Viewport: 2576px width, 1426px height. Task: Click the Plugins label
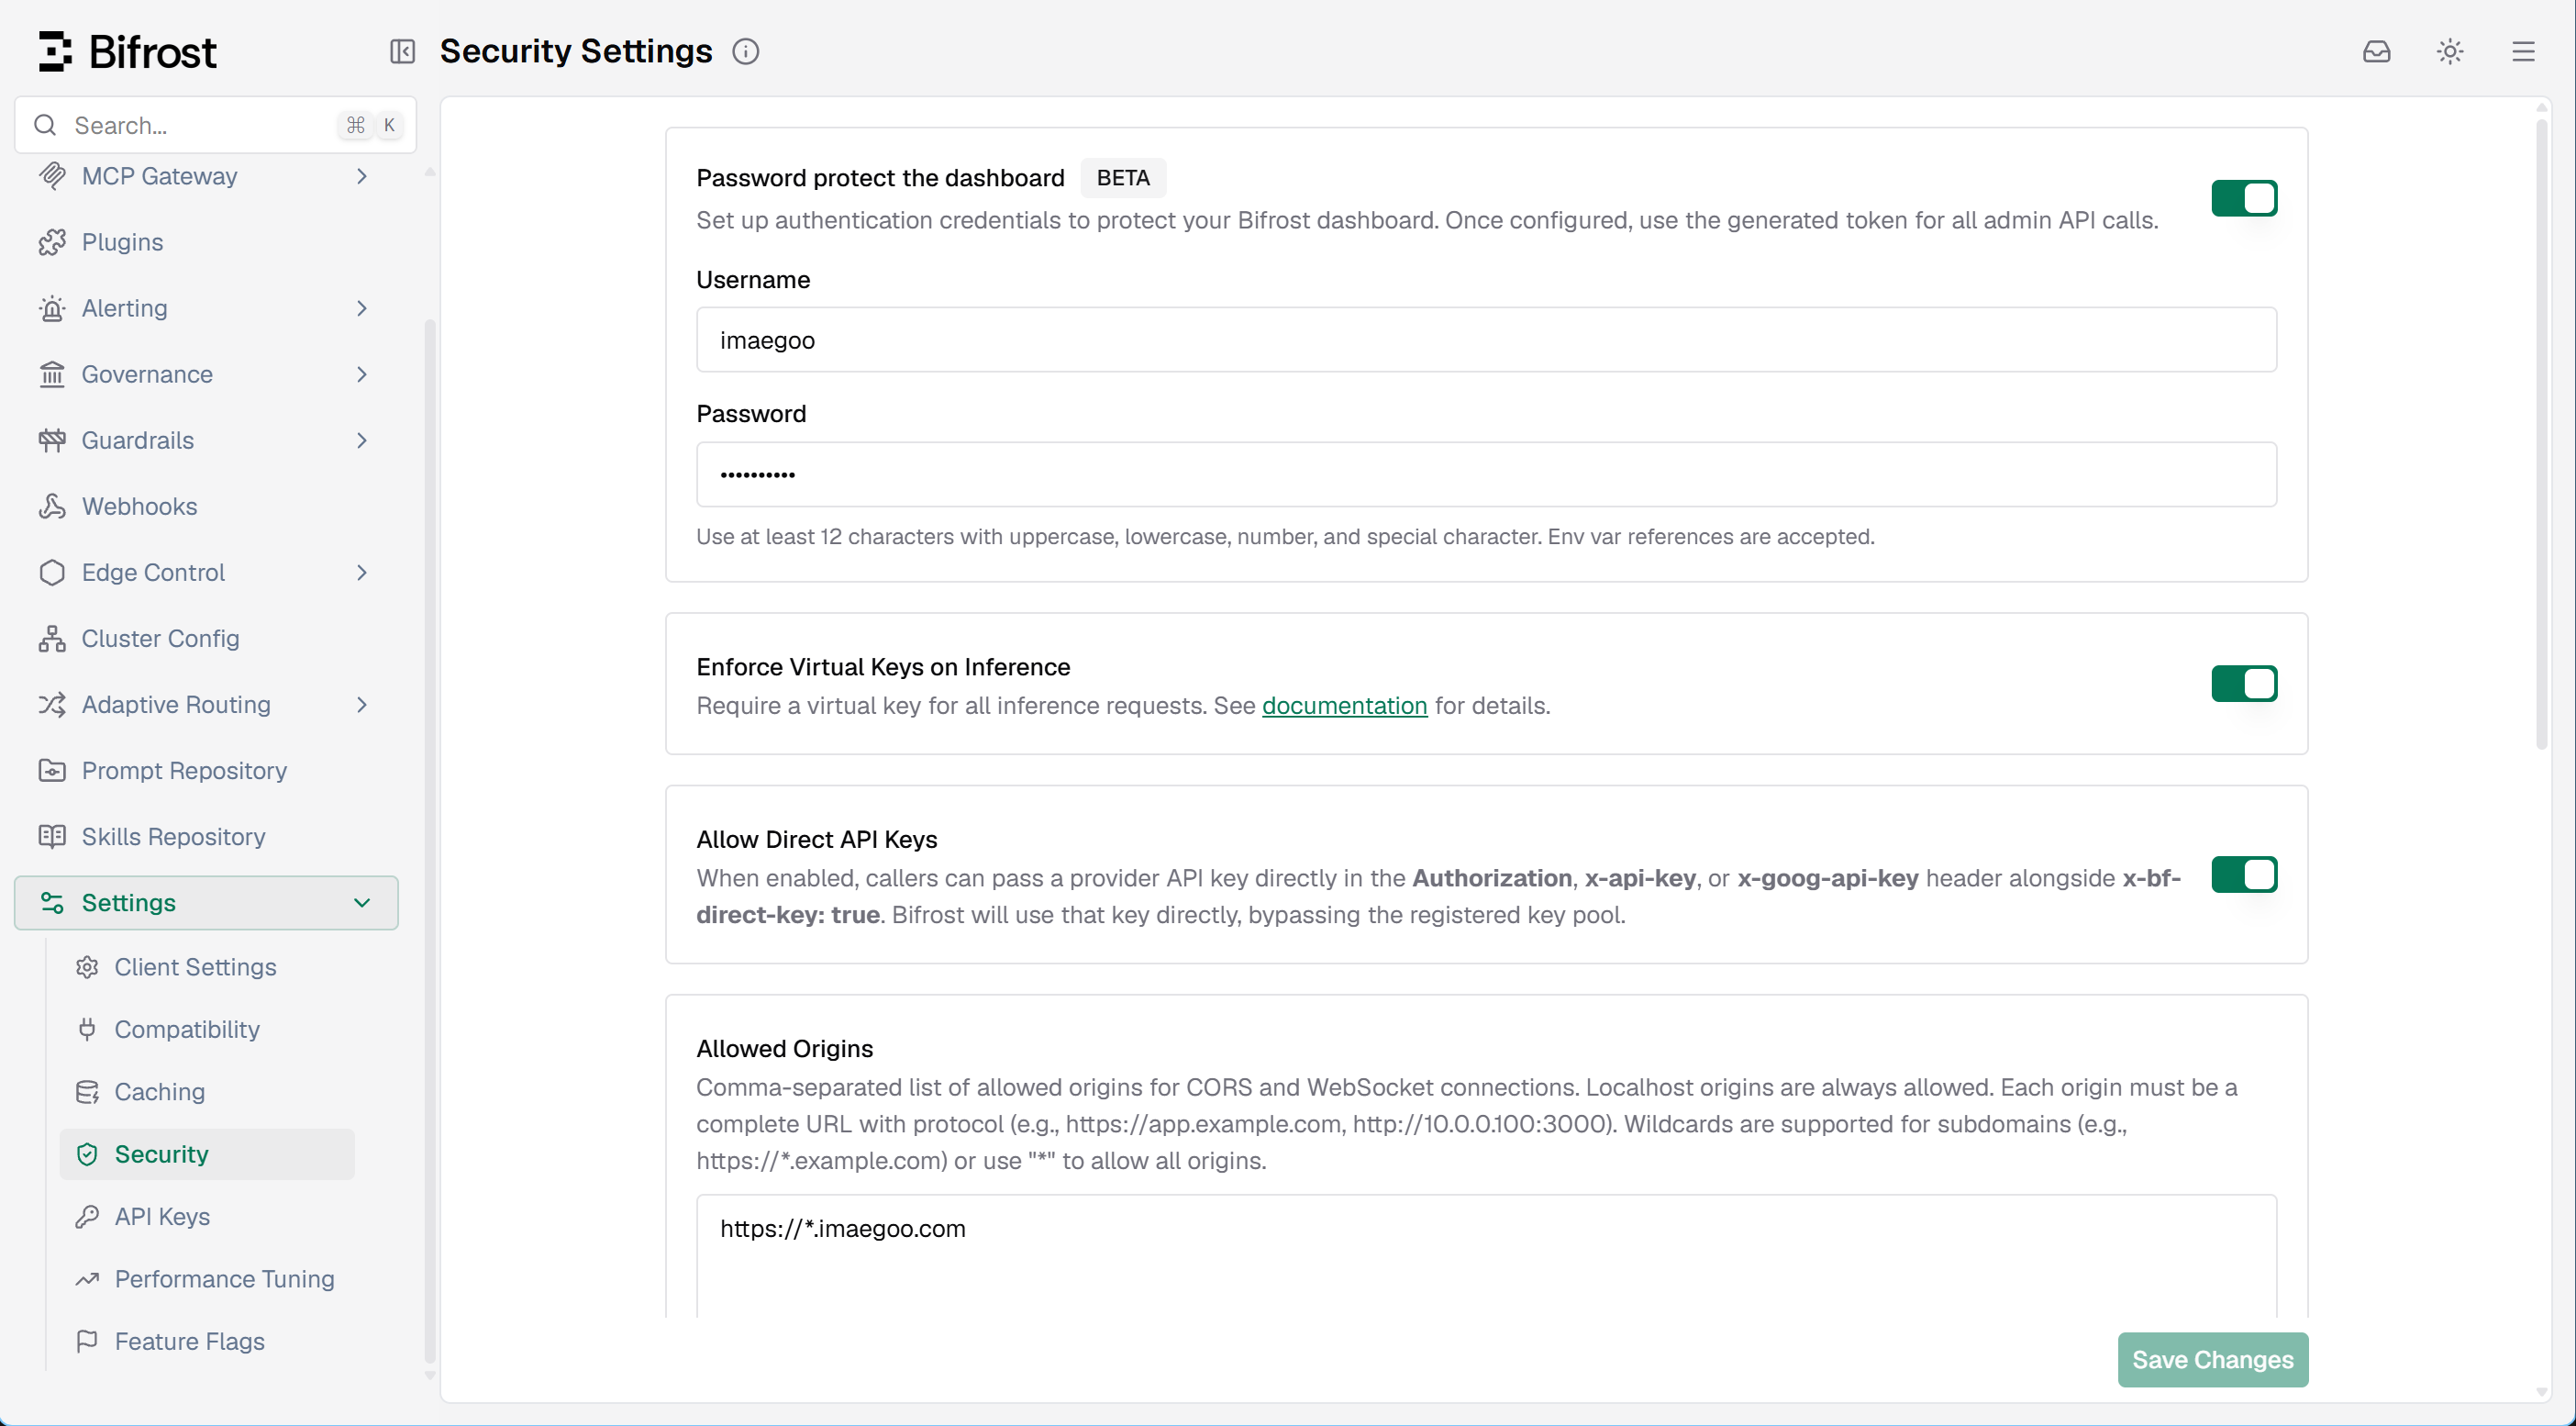[122, 242]
